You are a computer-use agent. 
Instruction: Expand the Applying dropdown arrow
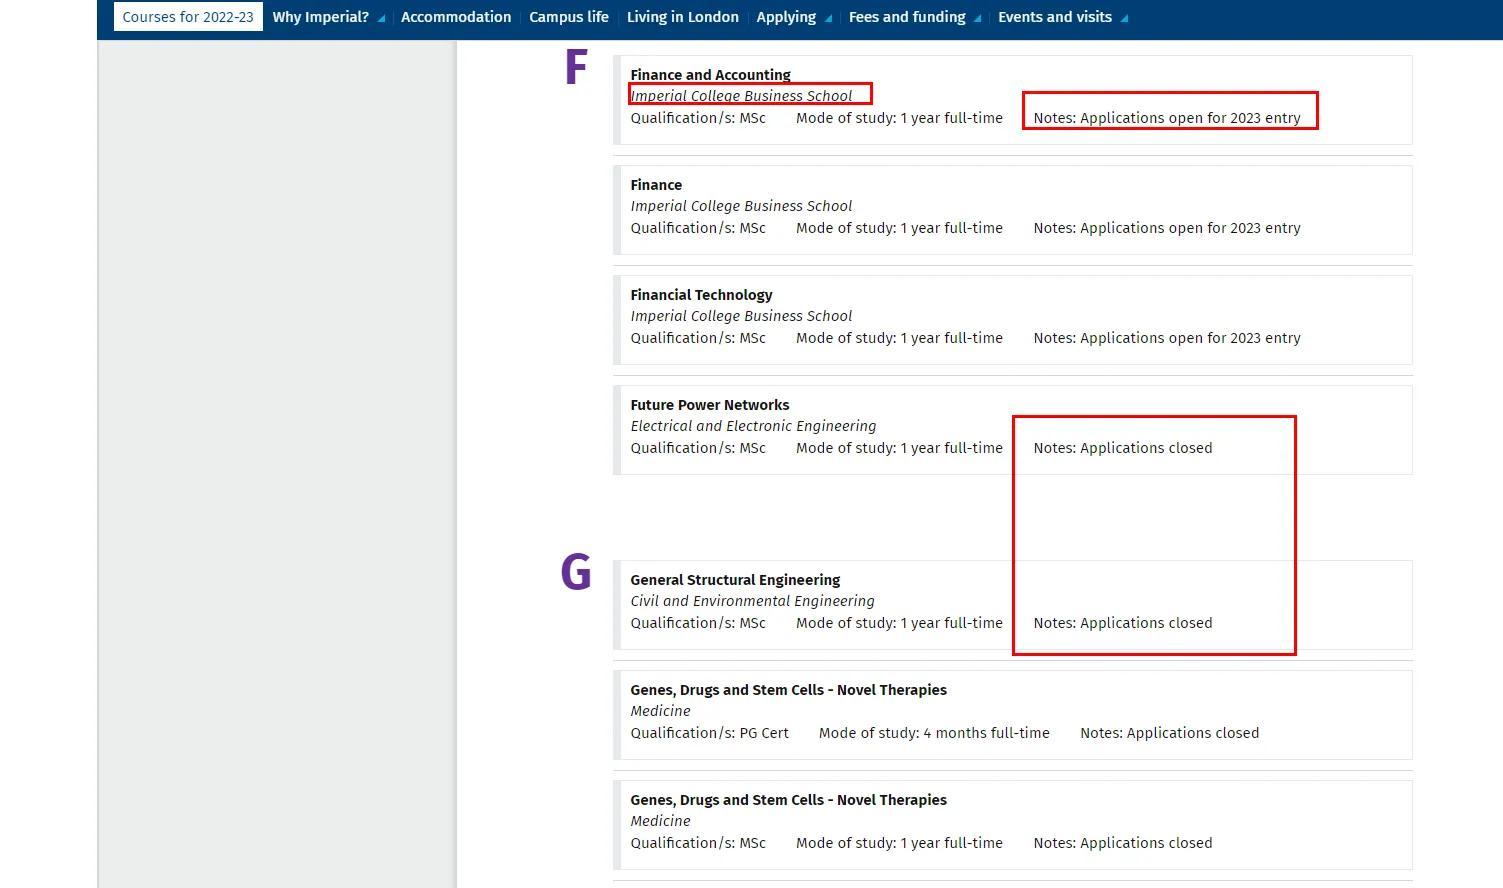(x=828, y=18)
